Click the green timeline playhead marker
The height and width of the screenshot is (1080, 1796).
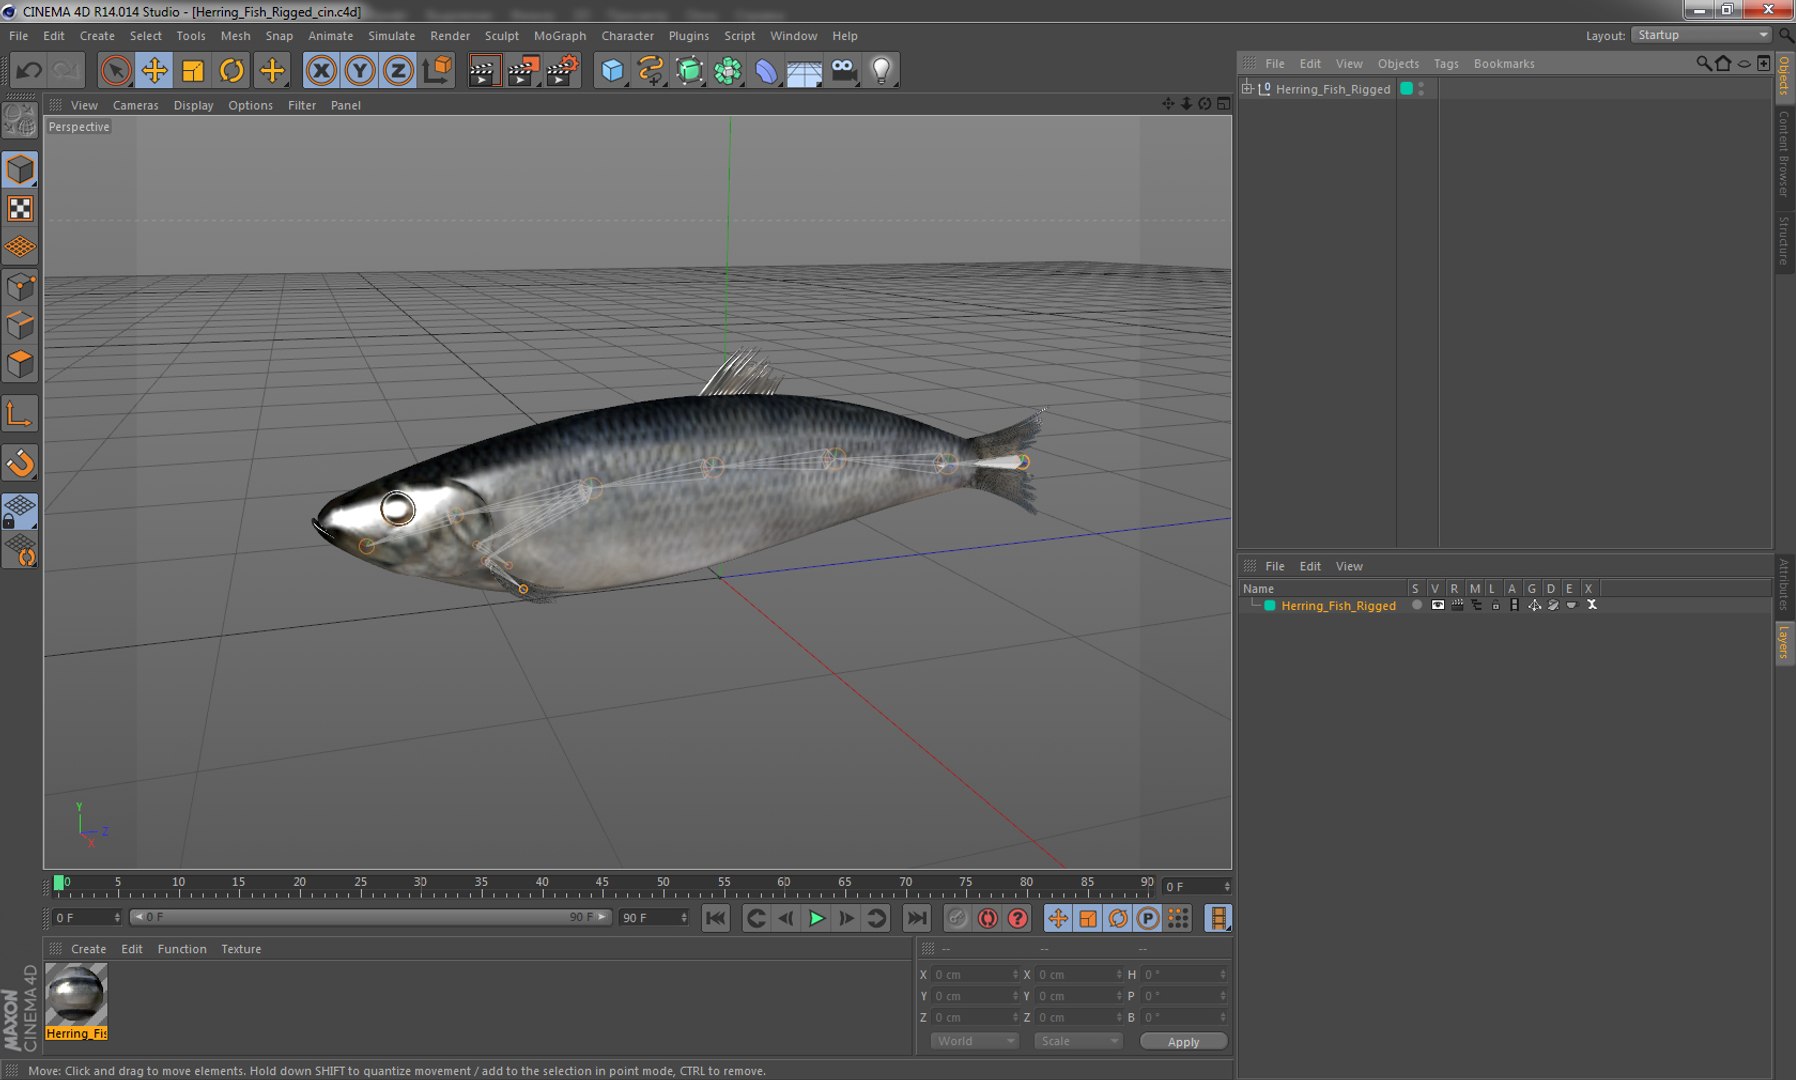(59, 882)
